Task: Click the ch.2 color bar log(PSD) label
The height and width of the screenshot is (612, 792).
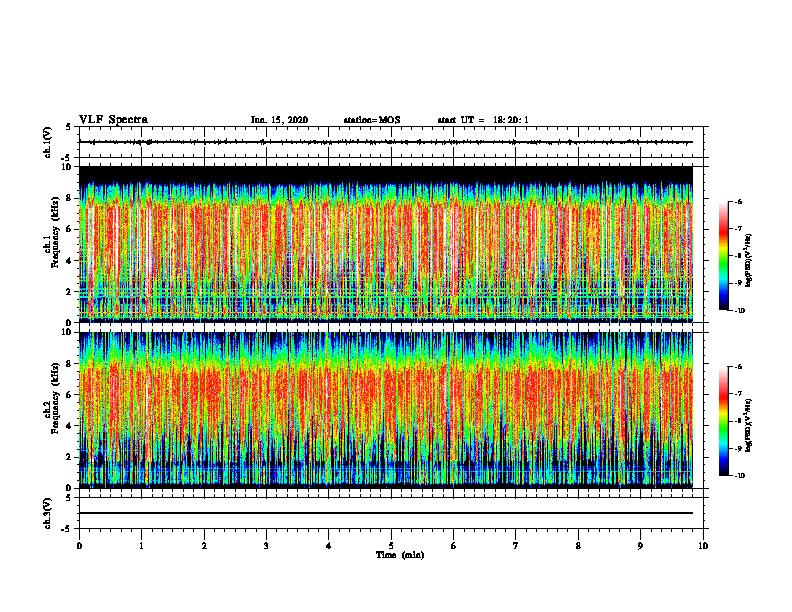Action: (749, 426)
